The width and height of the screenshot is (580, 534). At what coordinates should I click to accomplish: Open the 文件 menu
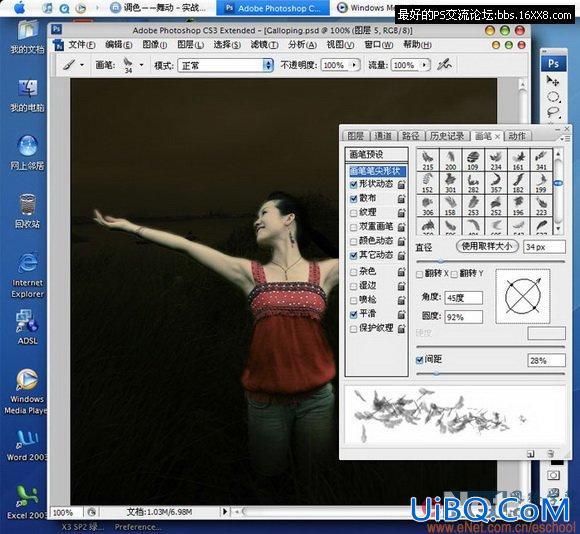[82, 45]
